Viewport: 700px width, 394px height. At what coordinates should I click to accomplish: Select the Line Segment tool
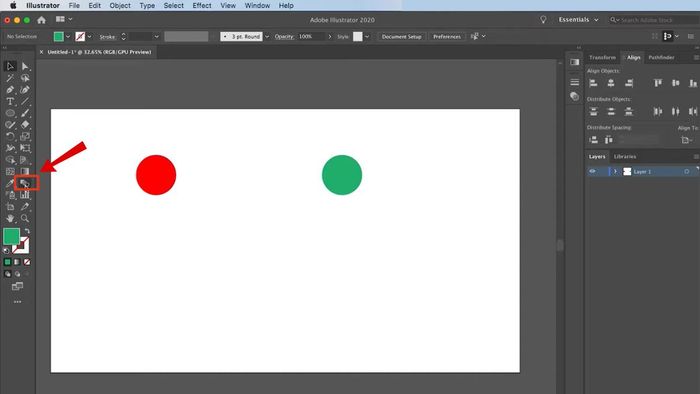point(25,102)
